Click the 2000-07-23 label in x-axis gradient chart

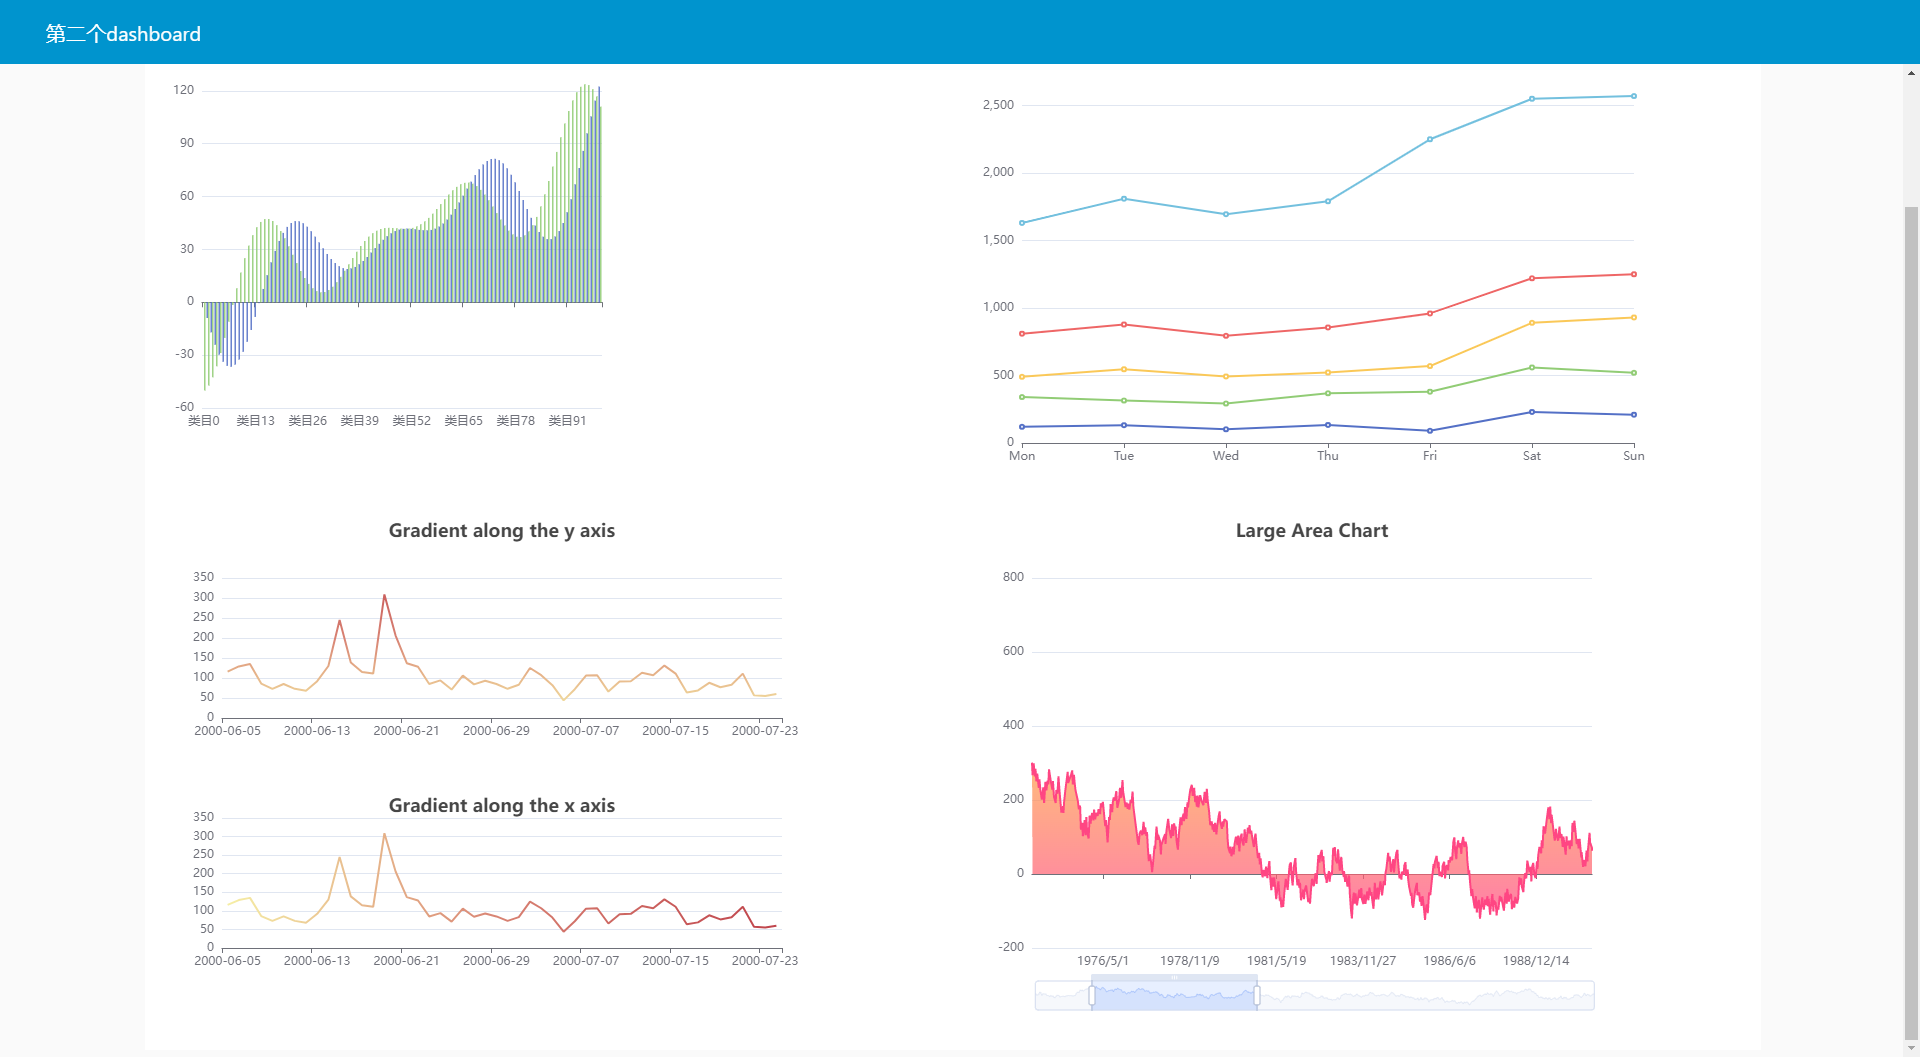point(764,960)
